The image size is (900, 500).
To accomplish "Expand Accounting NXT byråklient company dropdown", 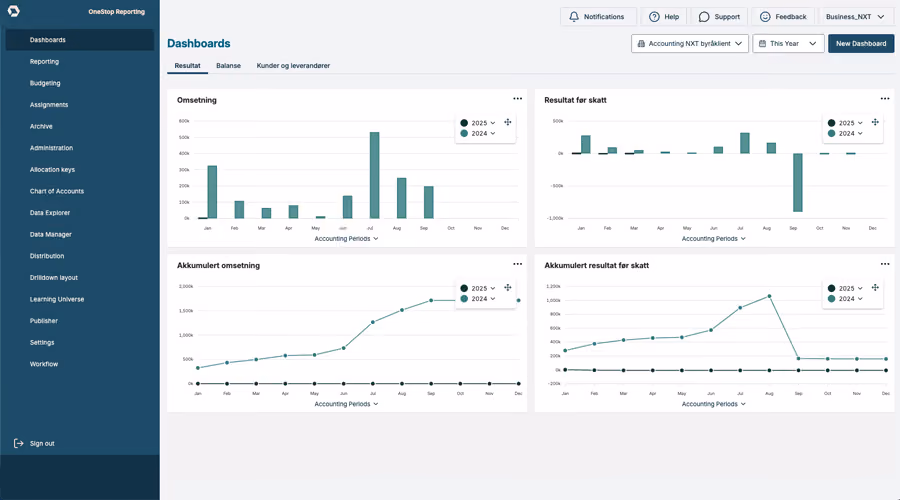I will coord(690,44).
